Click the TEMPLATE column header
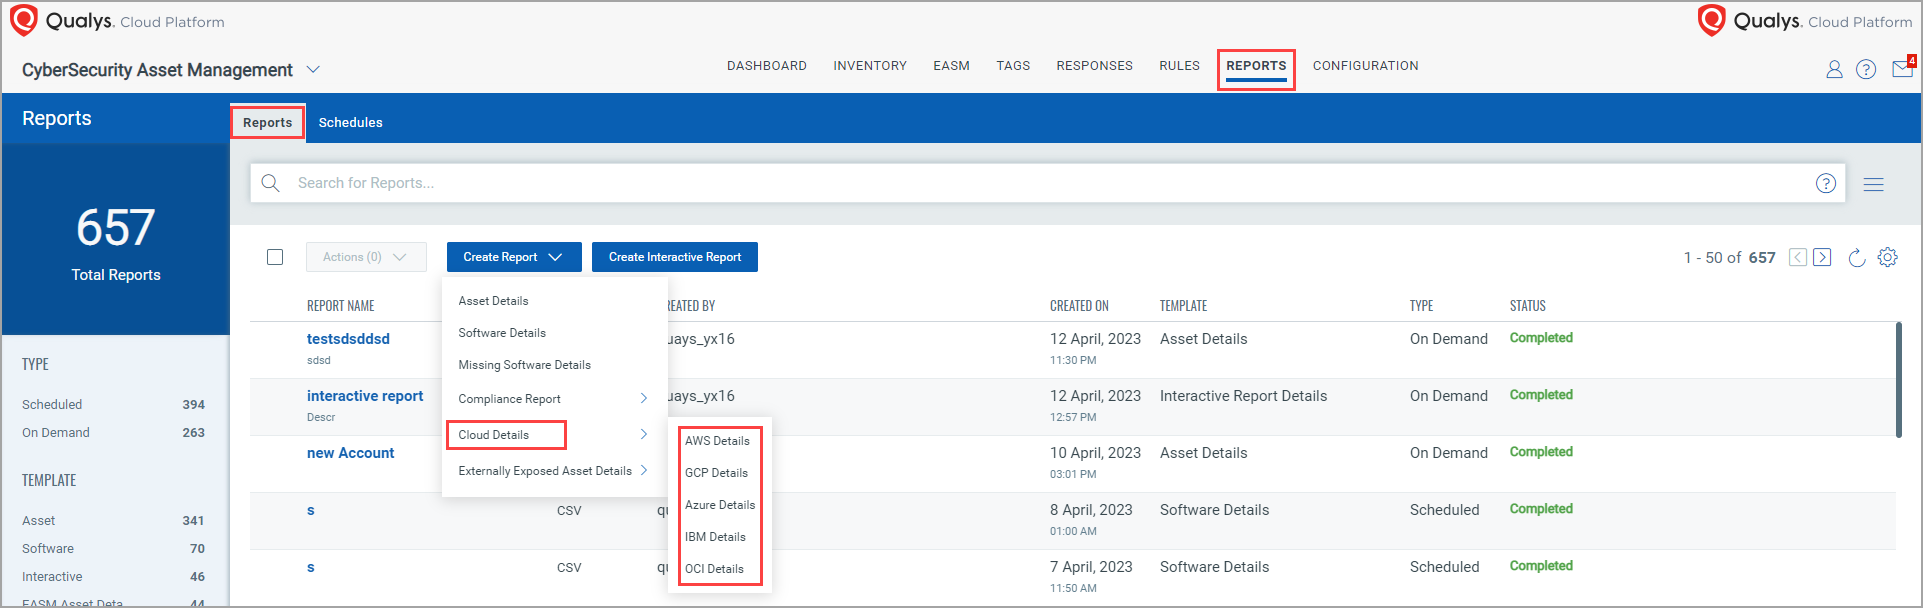 pos(1183,306)
